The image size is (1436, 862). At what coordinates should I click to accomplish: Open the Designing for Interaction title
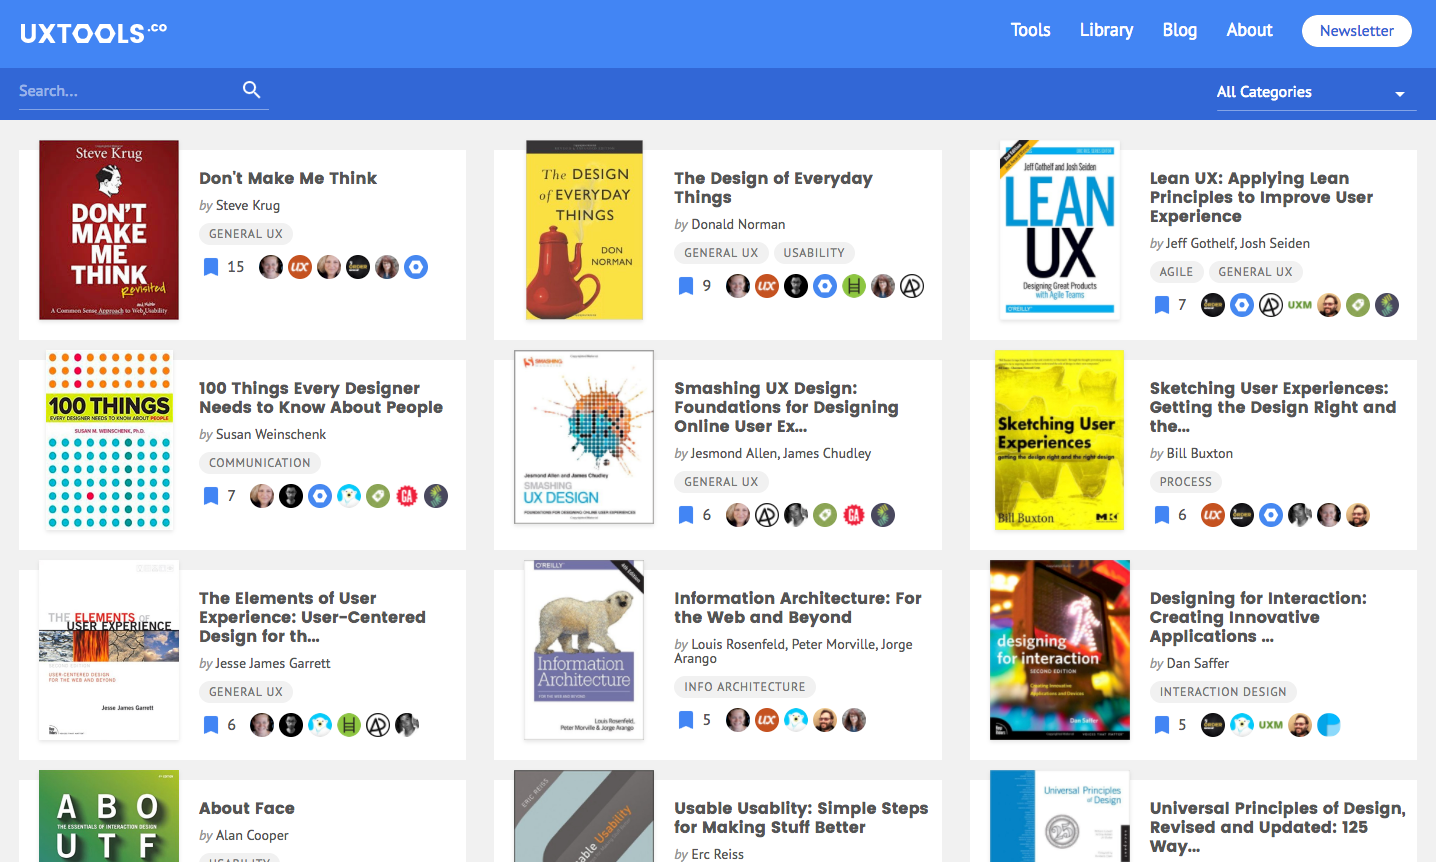(x=1258, y=617)
